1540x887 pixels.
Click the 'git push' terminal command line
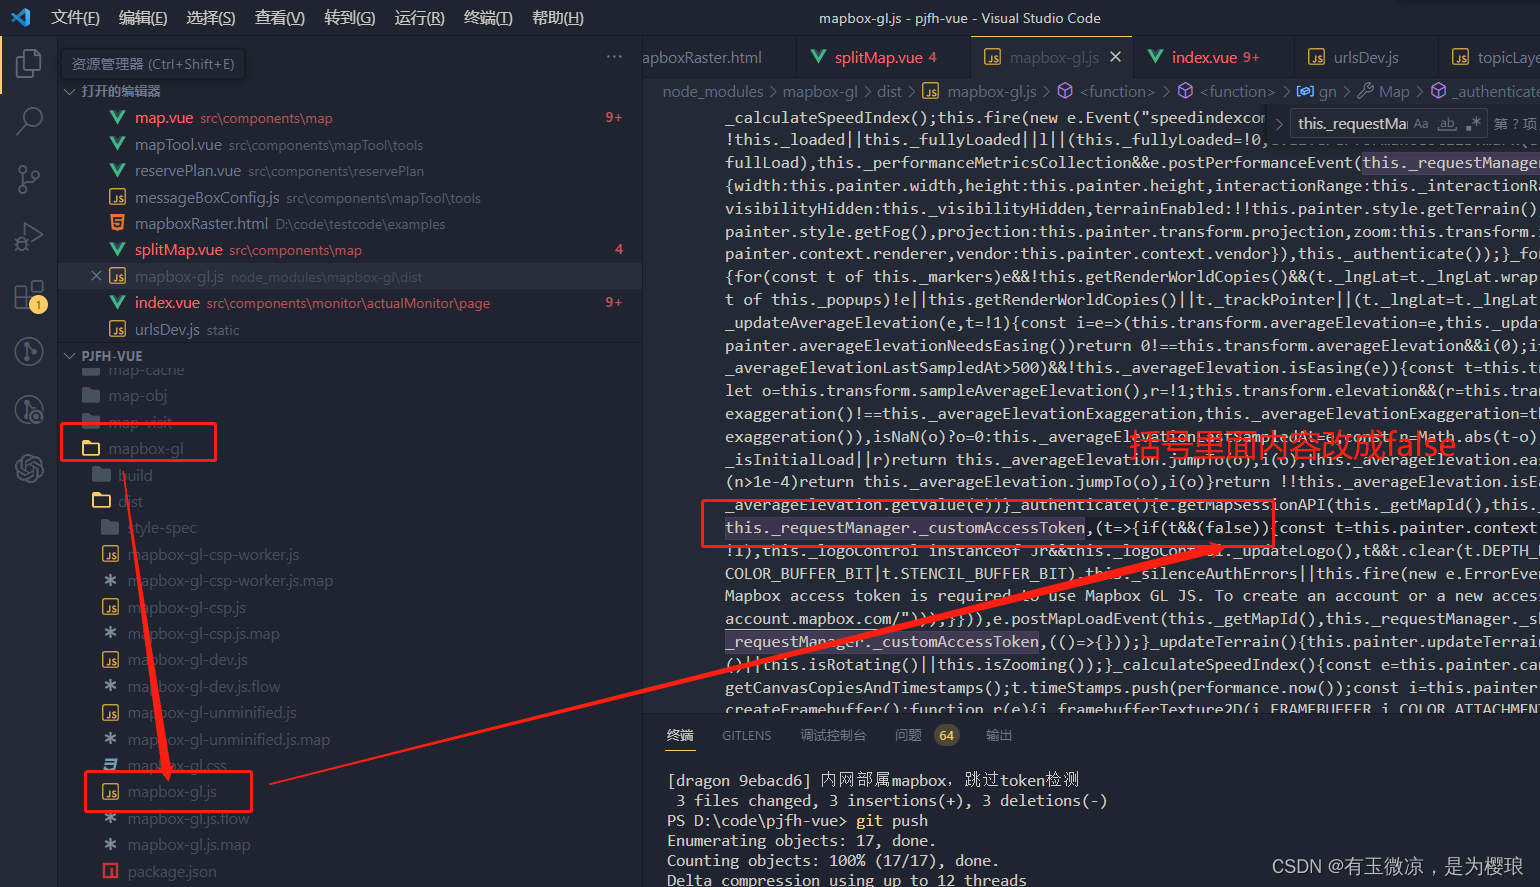pyautogui.click(x=797, y=821)
